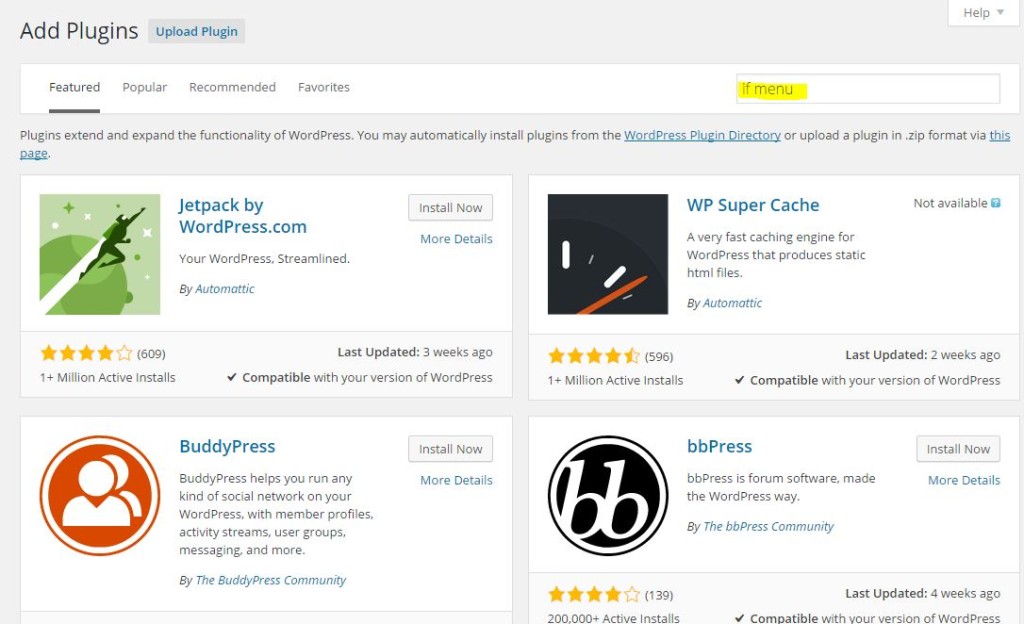Click the WP Super Cache '(596)' rating count
The image size is (1024, 624).
tap(658, 356)
